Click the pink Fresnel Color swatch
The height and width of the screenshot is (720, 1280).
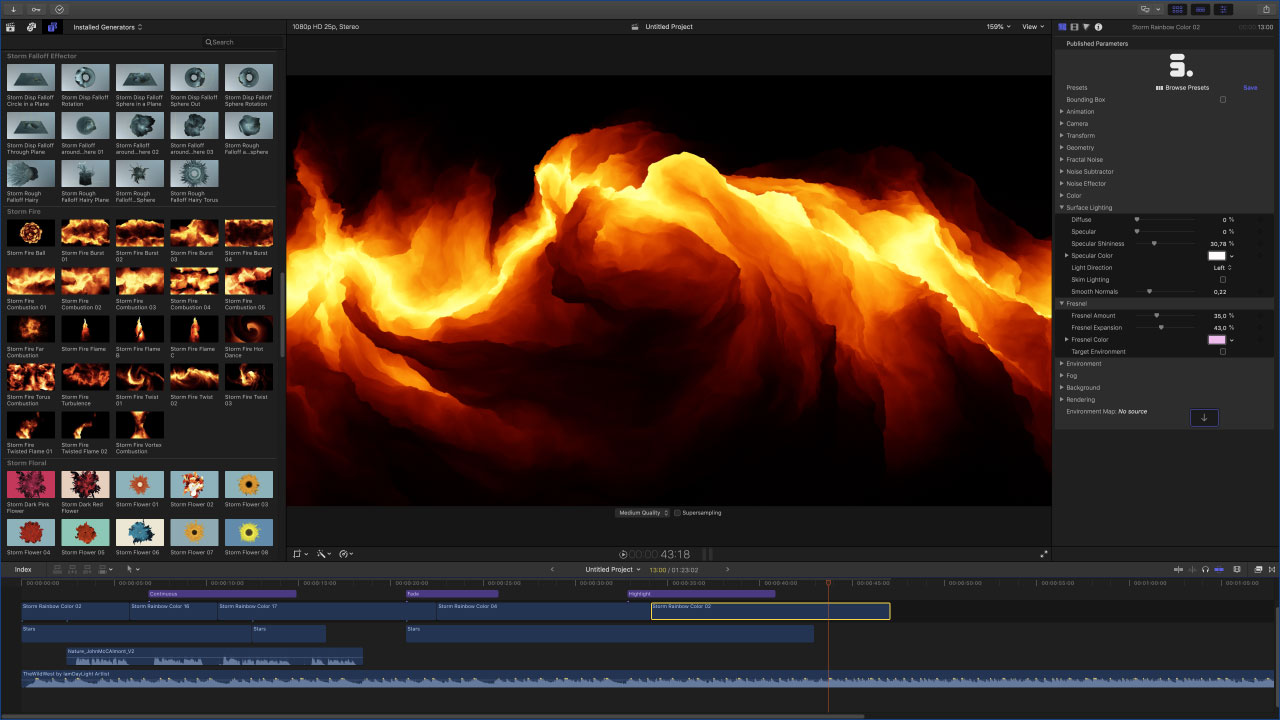pyautogui.click(x=1217, y=340)
